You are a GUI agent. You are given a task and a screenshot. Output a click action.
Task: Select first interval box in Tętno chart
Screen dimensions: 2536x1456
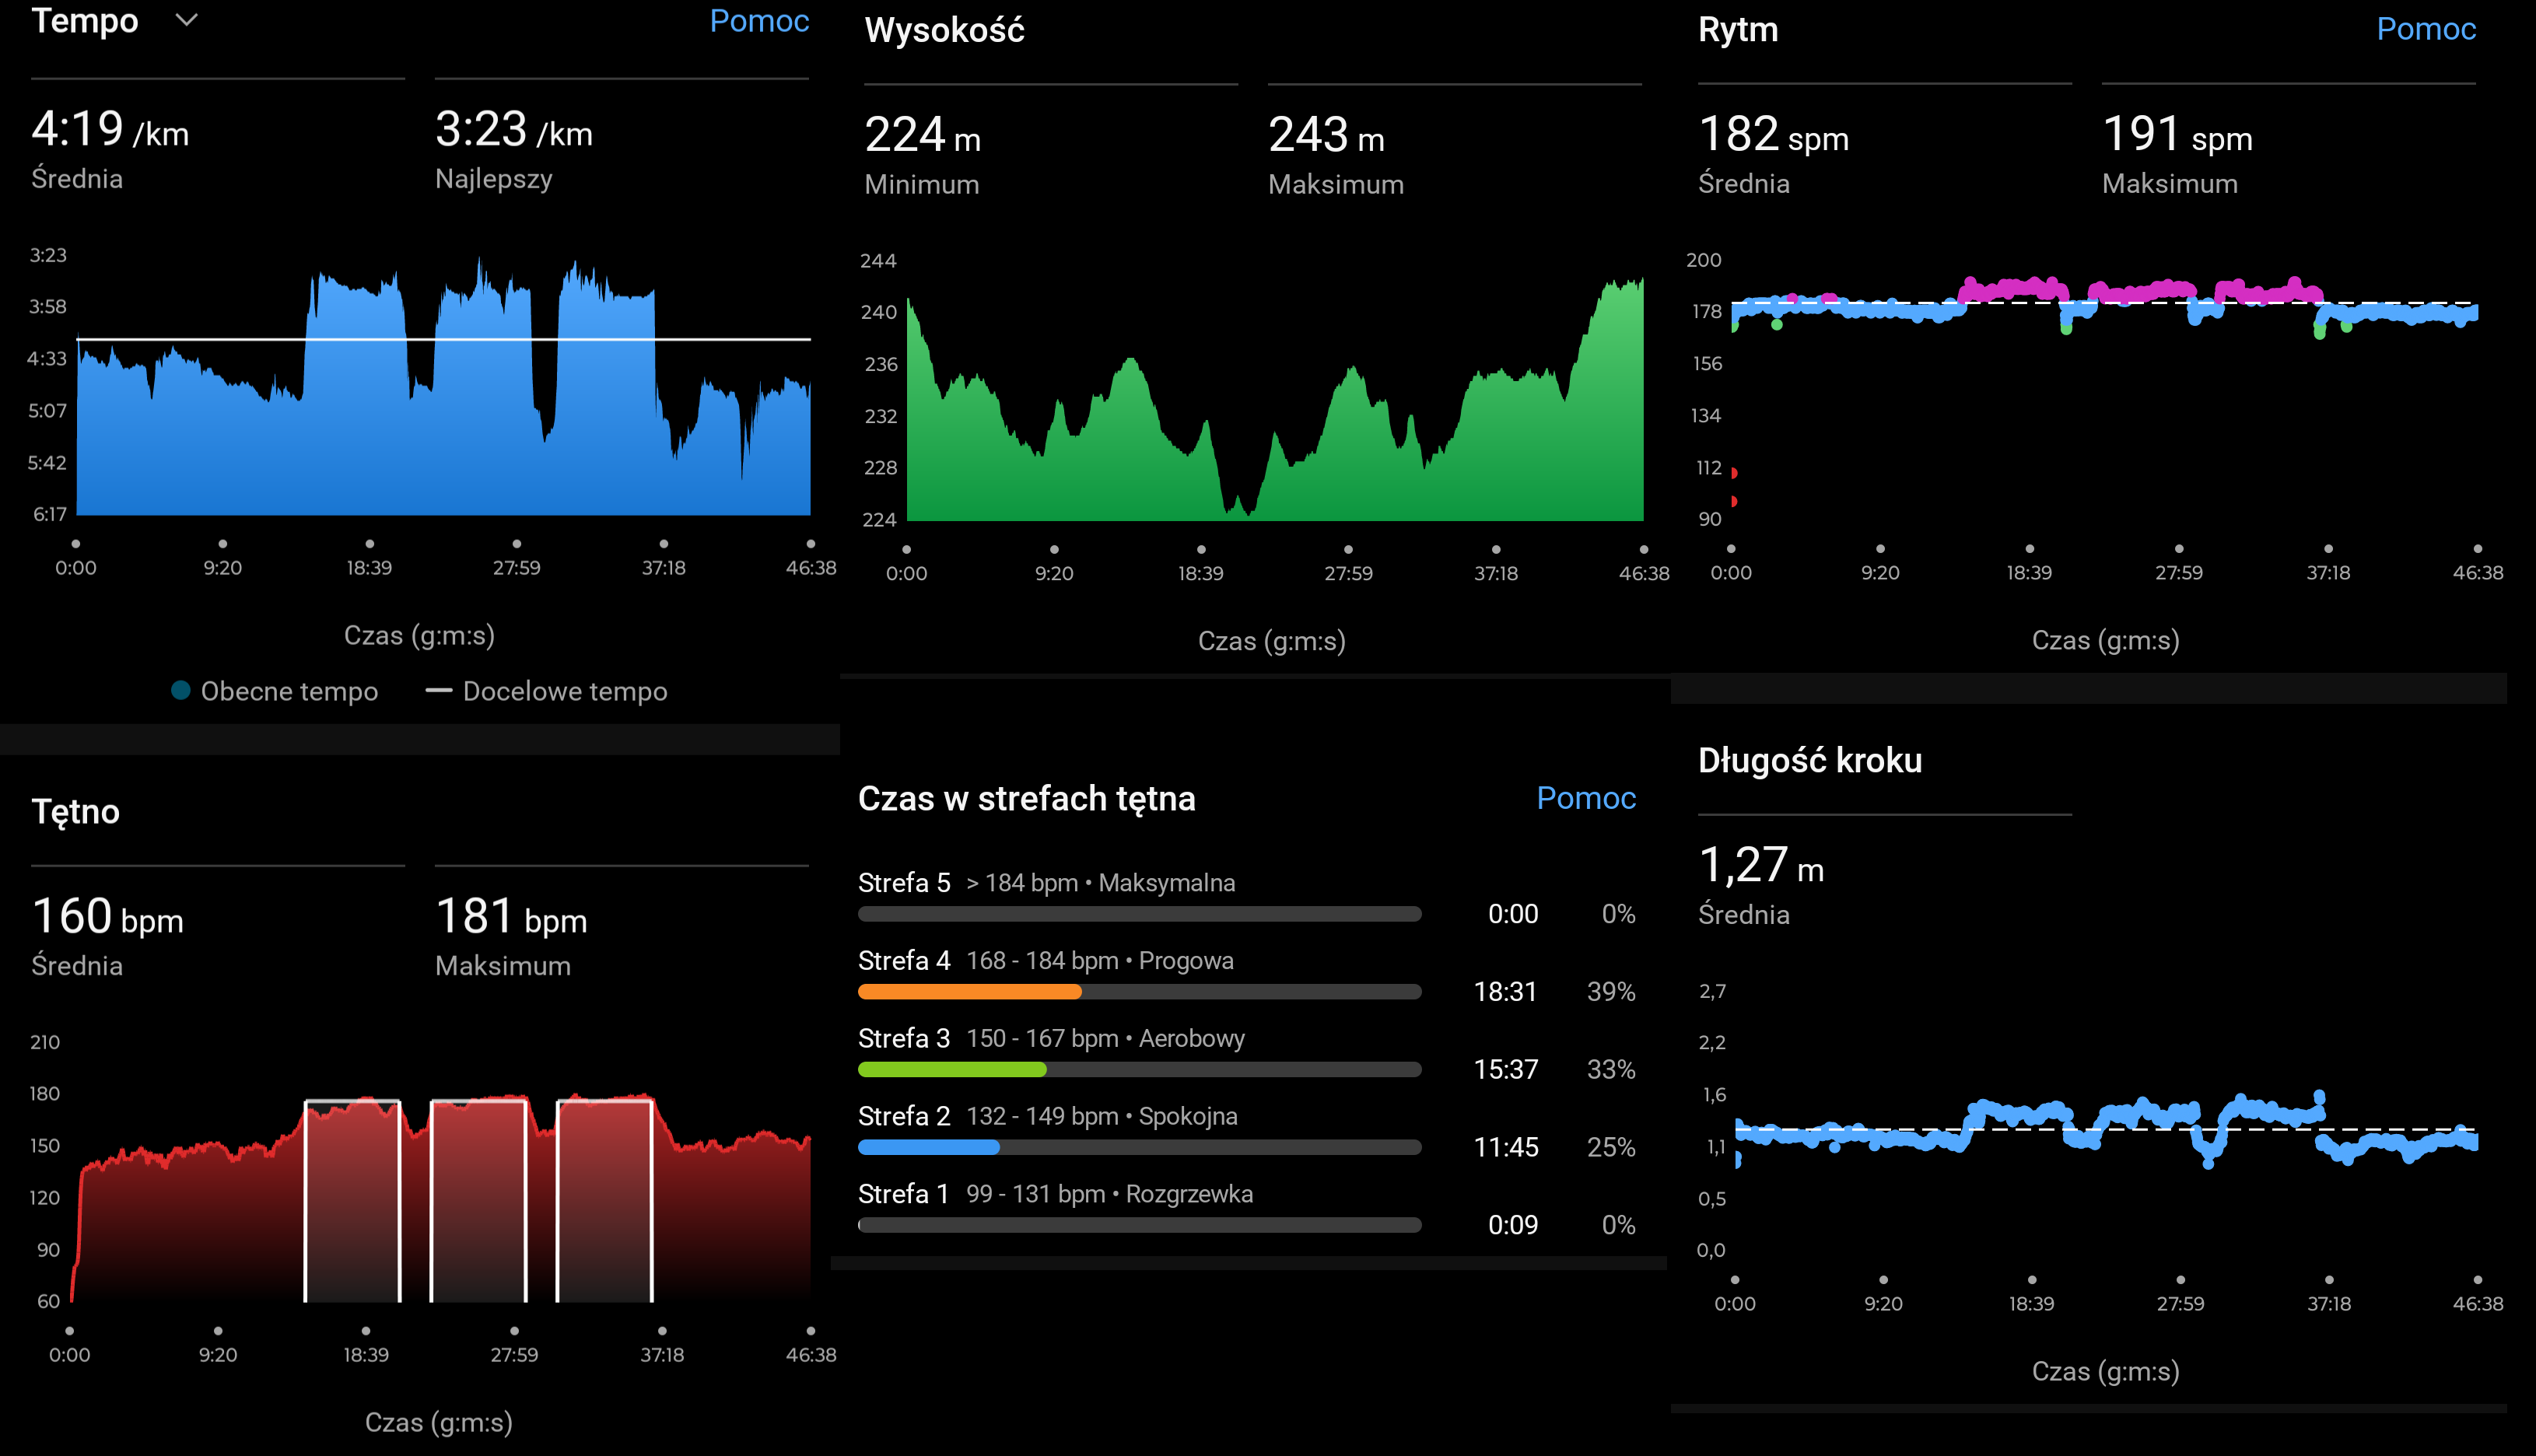point(352,1200)
